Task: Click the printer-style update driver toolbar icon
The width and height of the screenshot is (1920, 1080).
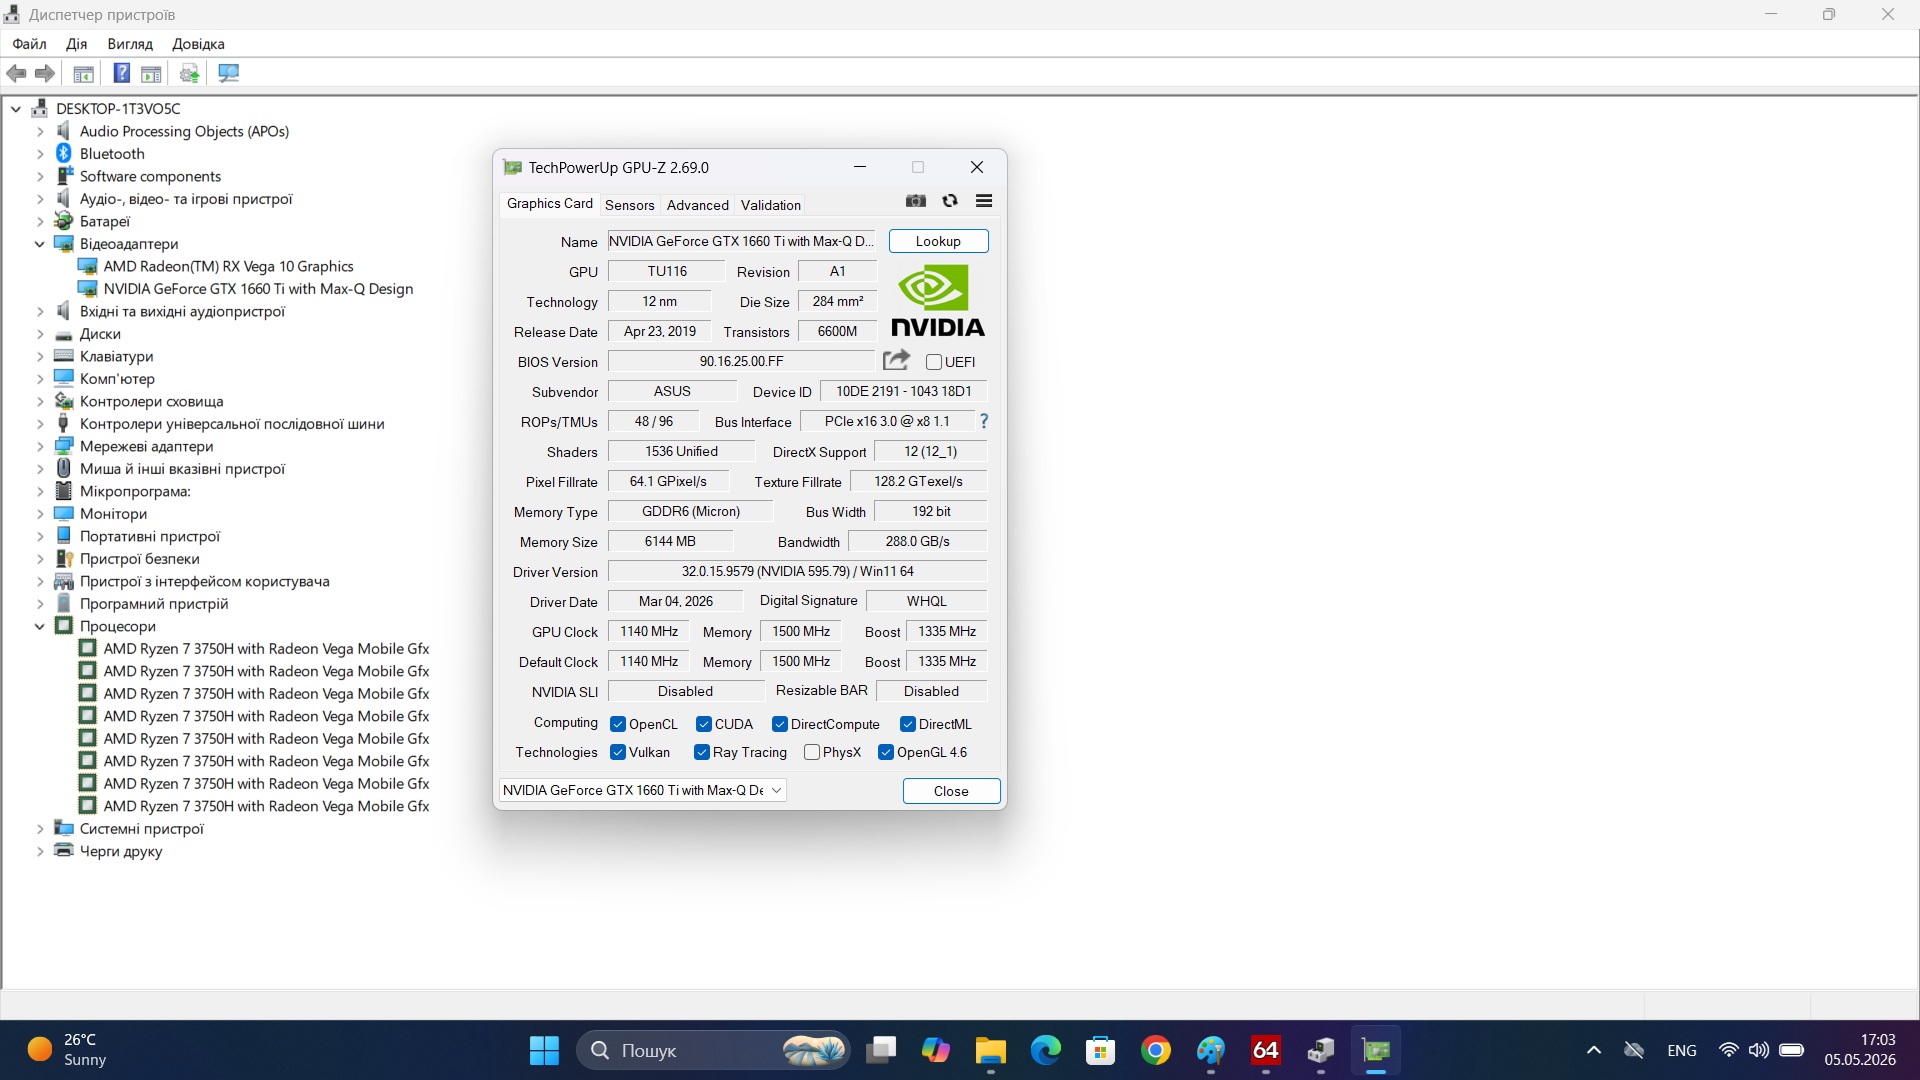Action: (189, 73)
